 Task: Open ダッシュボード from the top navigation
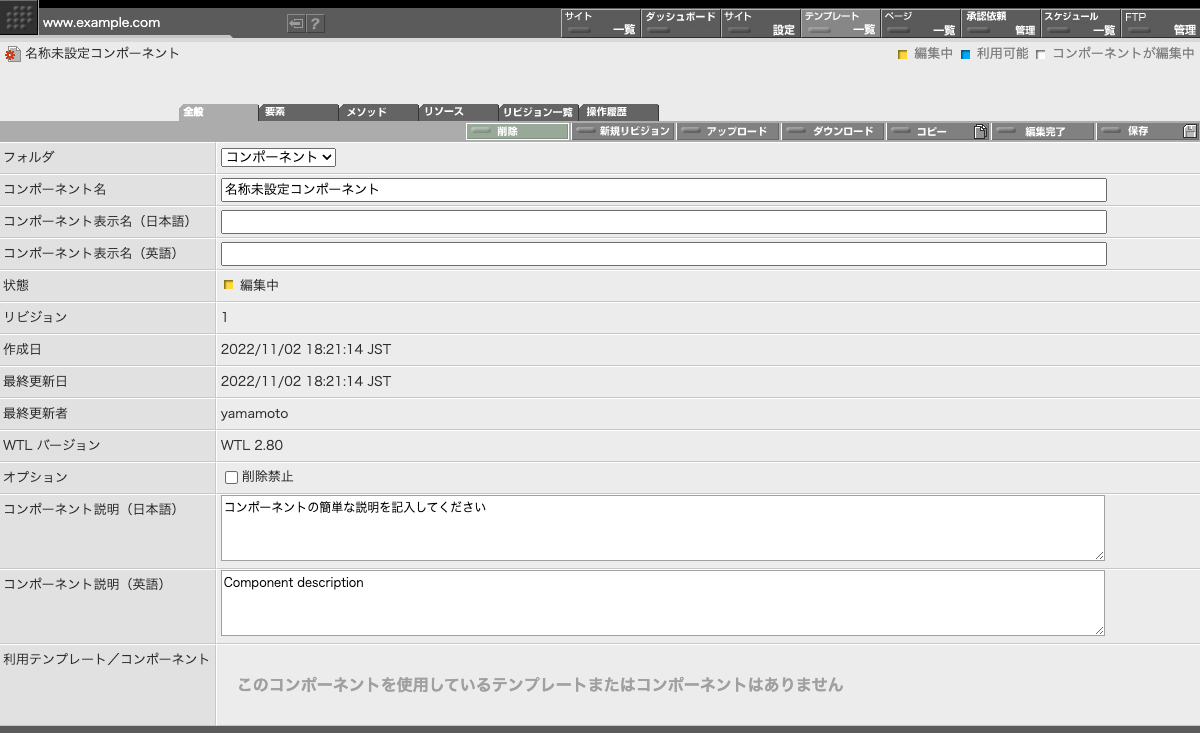tap(680, 23)
